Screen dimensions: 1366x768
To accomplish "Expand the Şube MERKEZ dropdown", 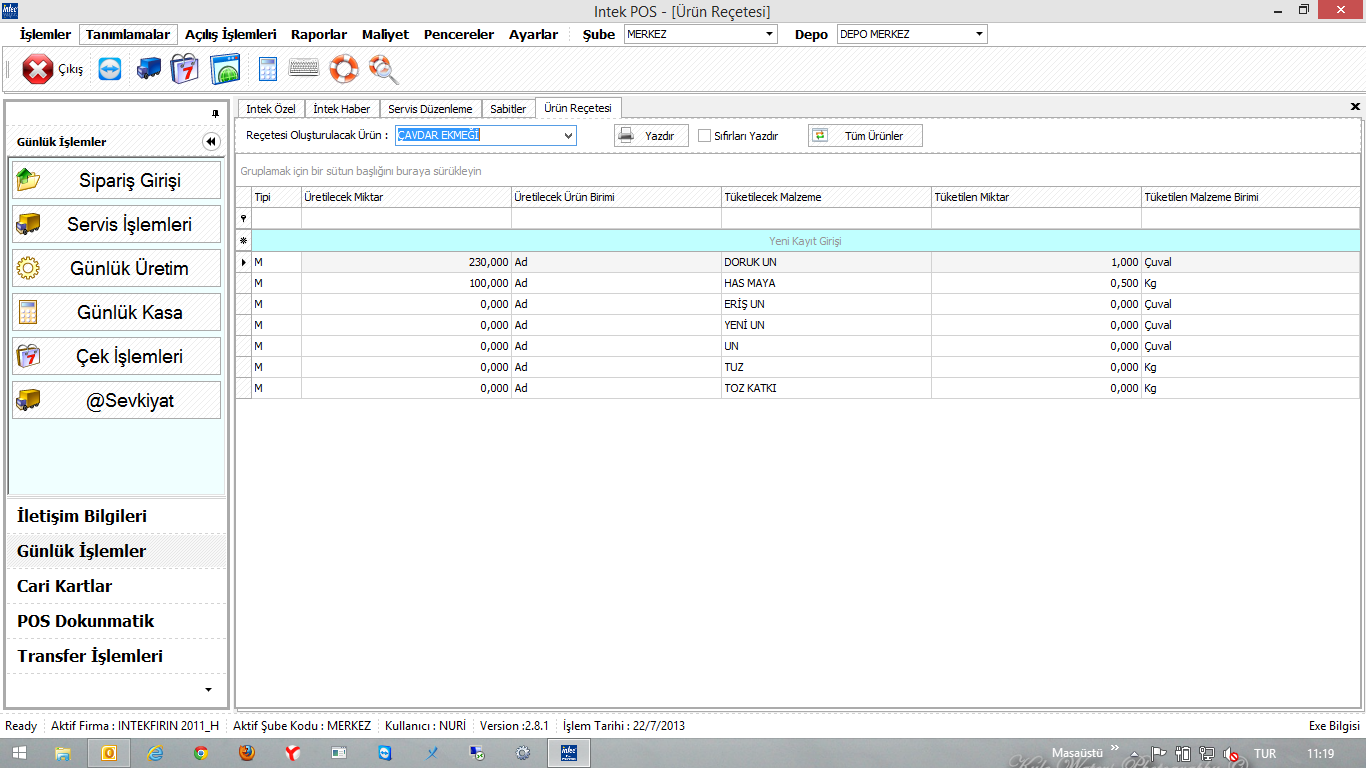I will (769, 34).
